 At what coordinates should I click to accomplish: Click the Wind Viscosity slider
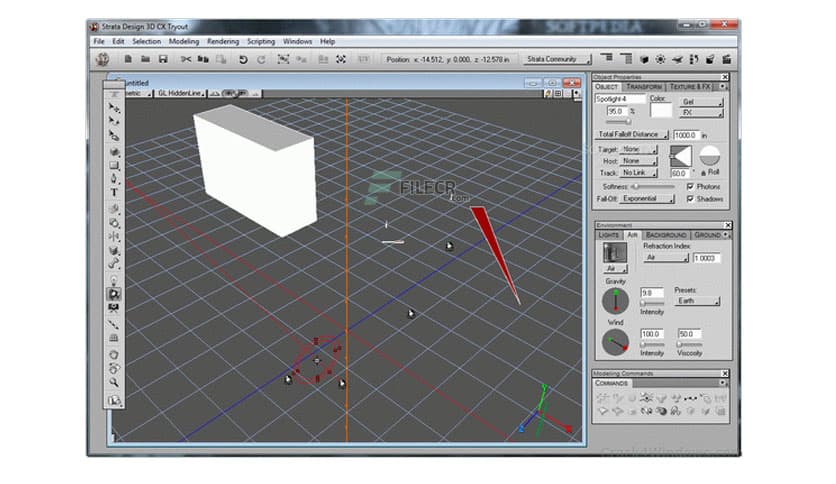[690, 345]
